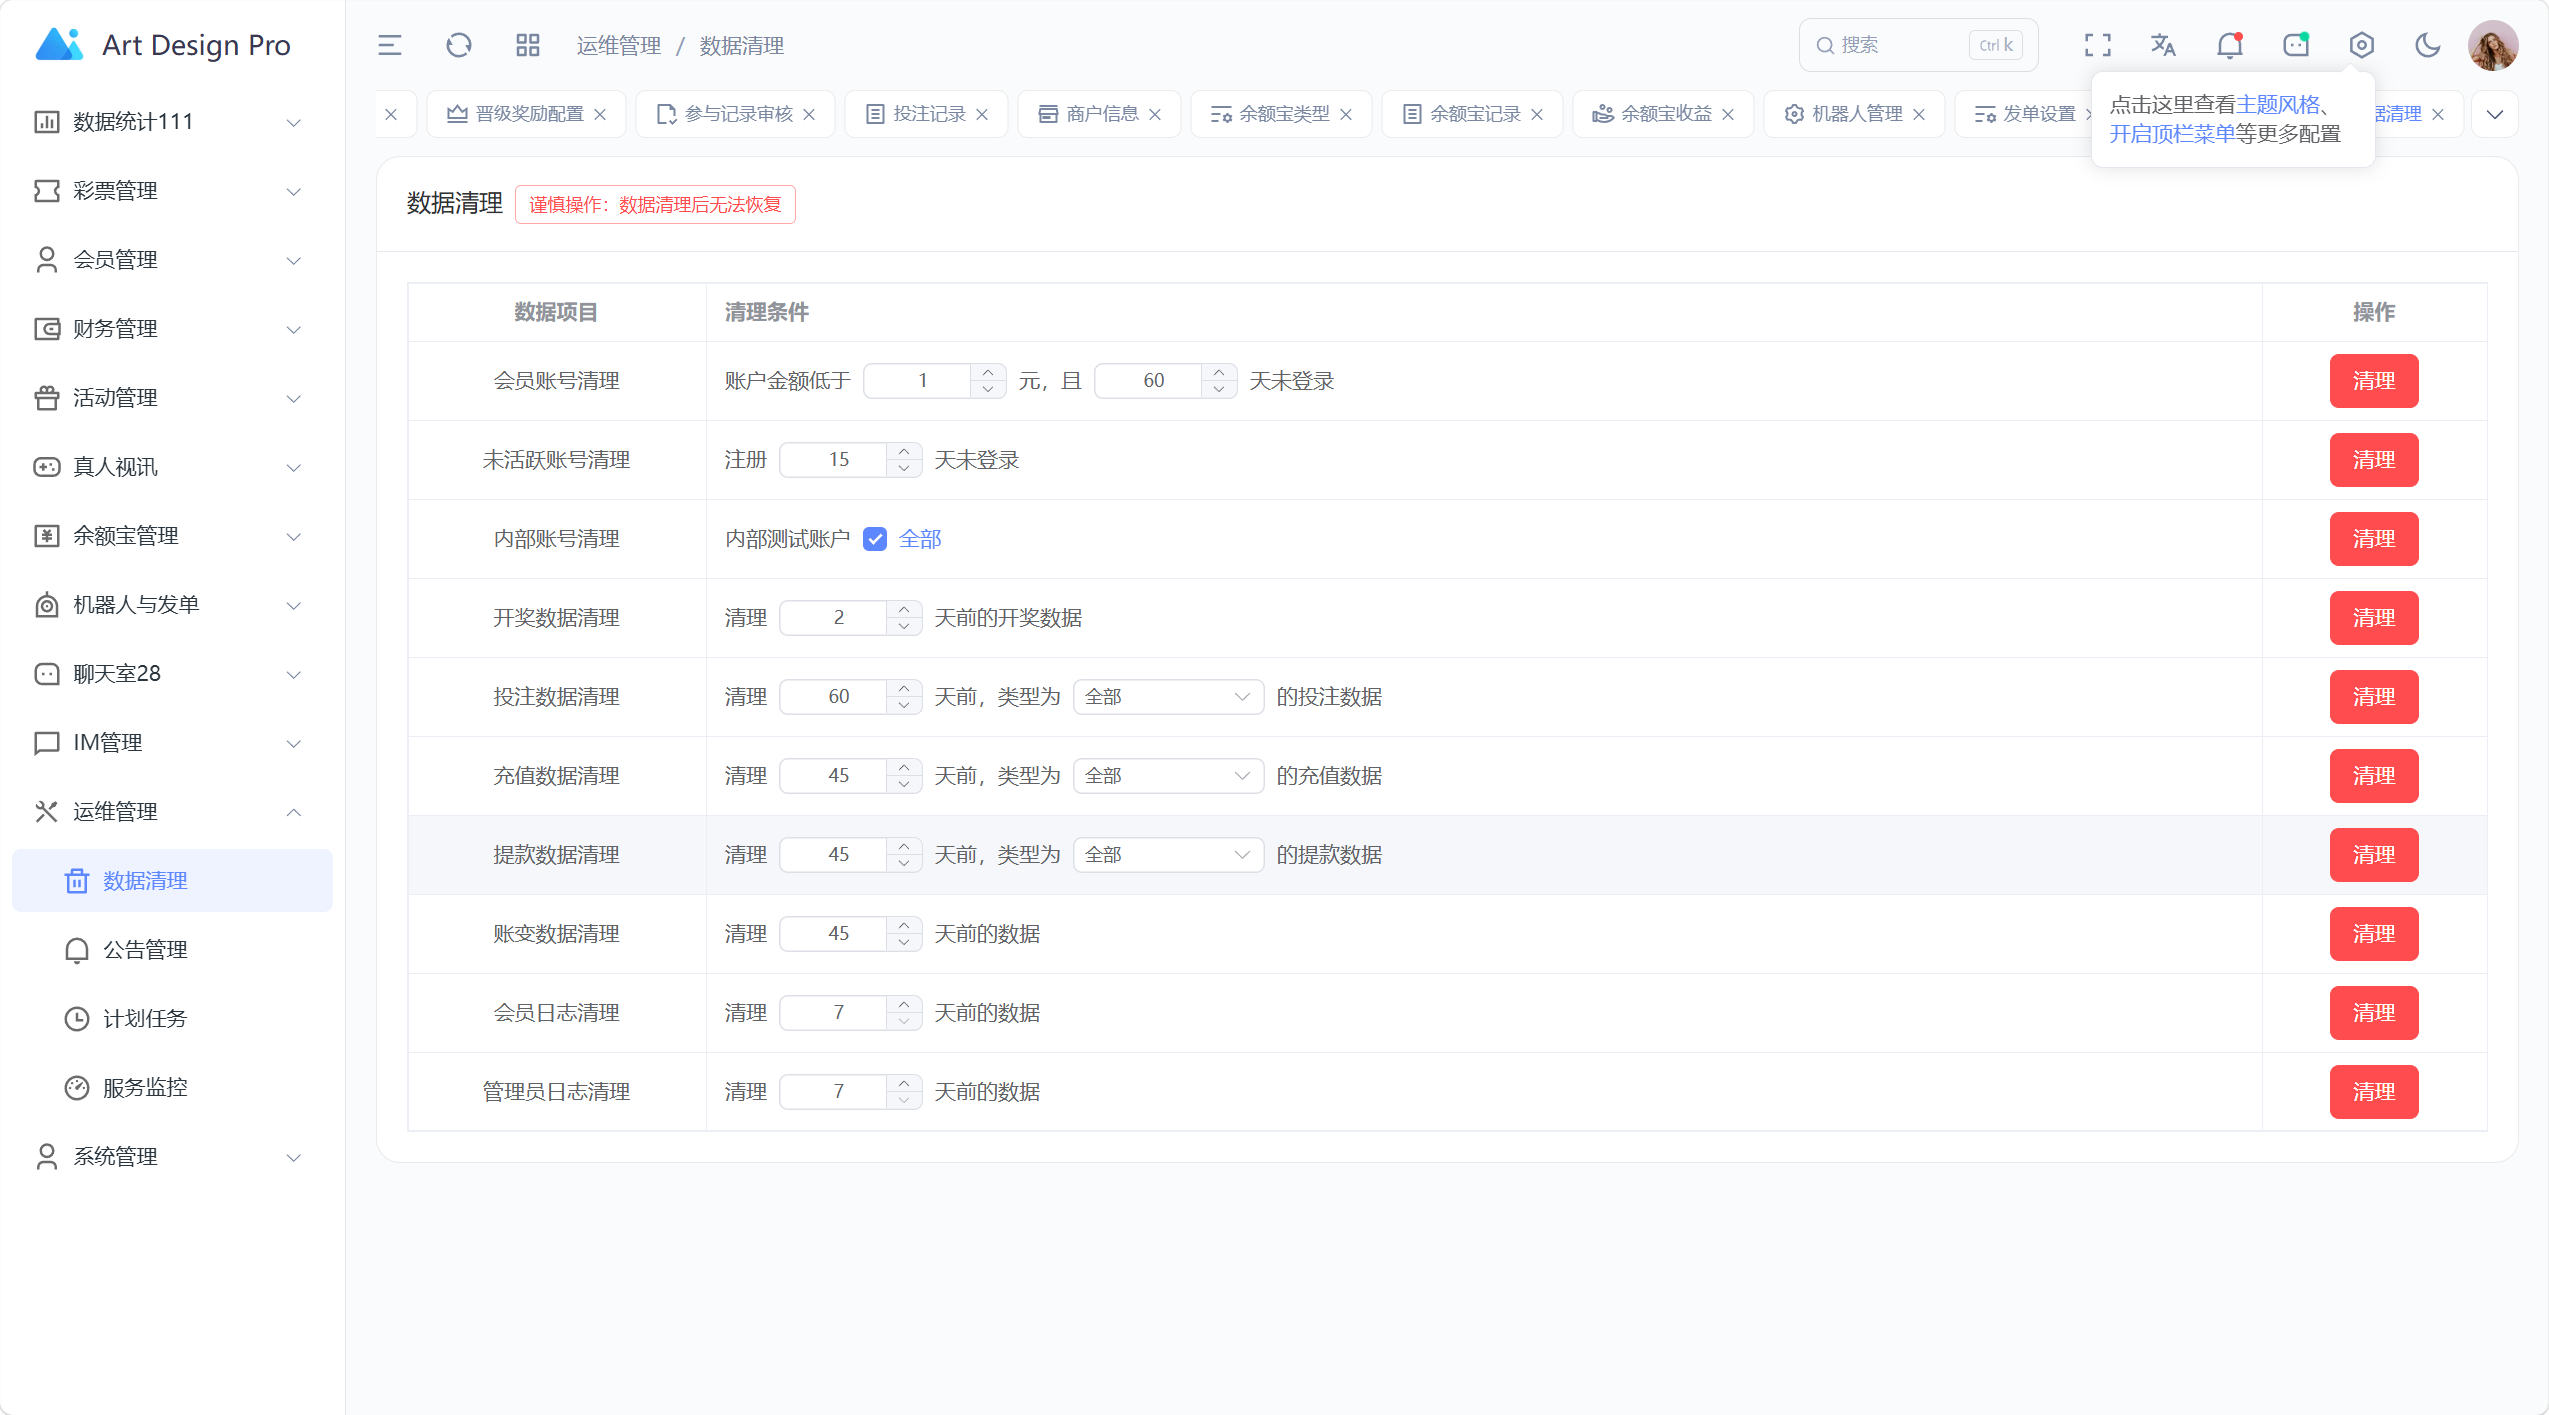The height and width of the screenshot is (1415, 2549).
Task: Open 公告管理 in the sidebar
Action: coord(172,950)
